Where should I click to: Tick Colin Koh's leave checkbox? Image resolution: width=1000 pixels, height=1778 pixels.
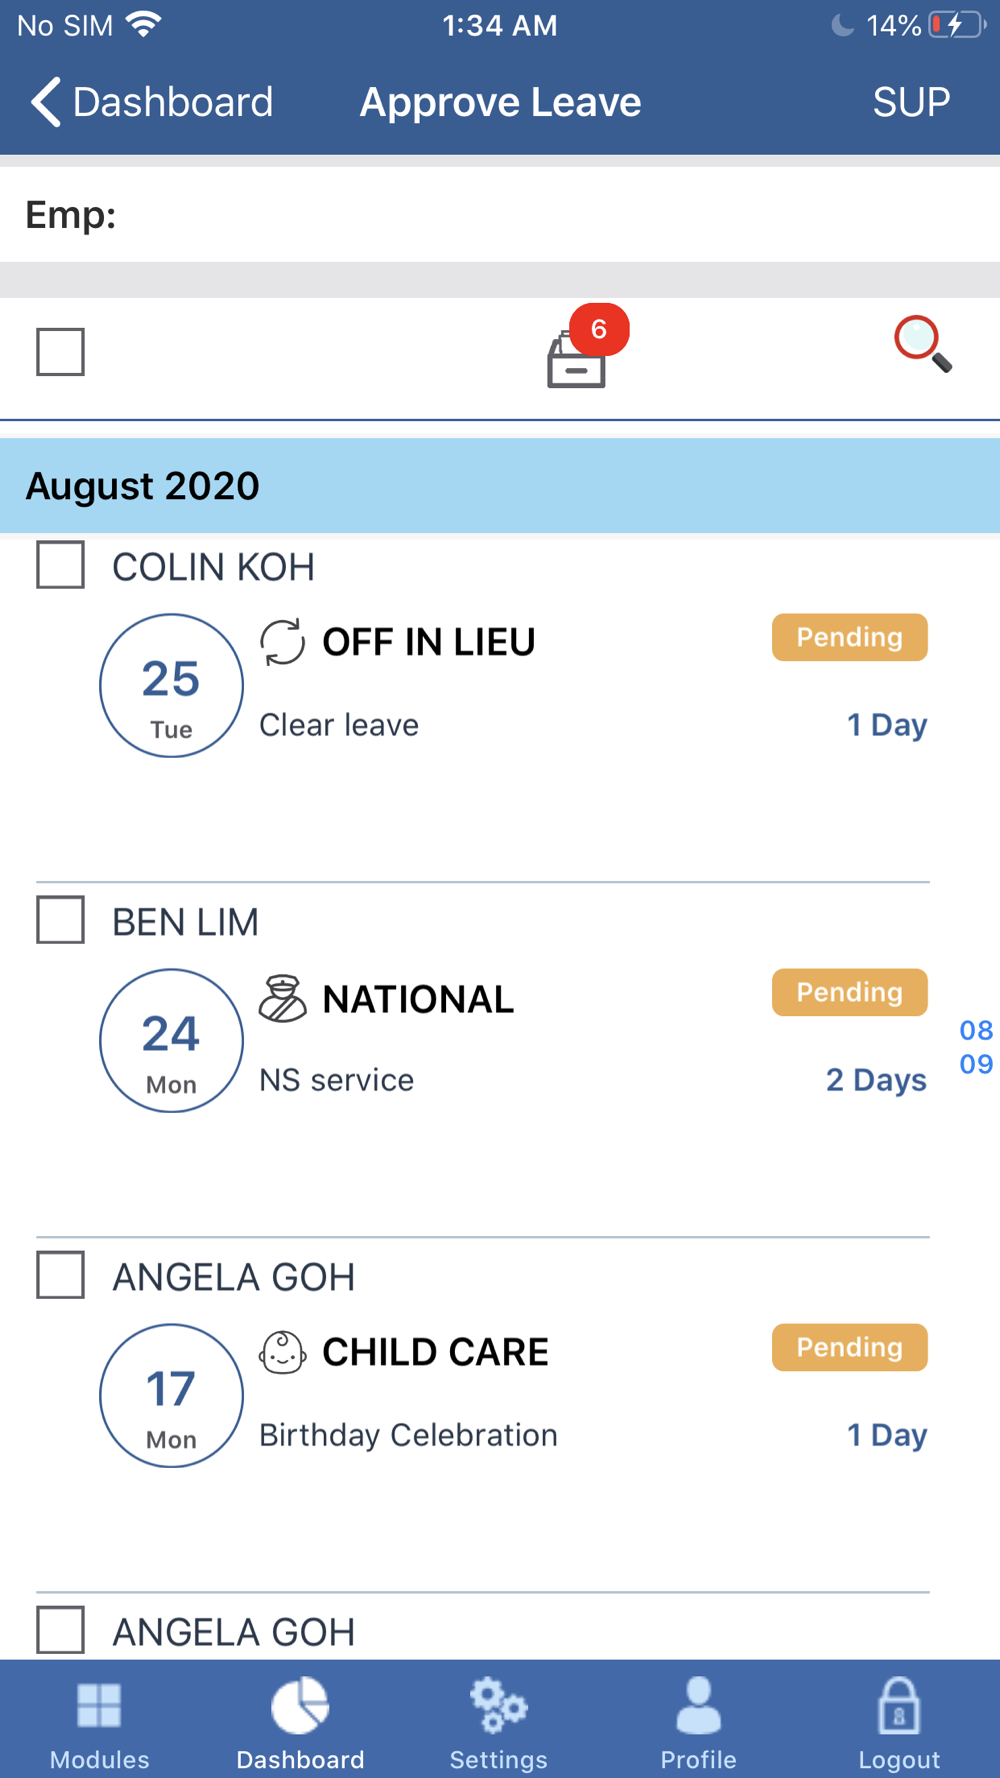click(x=60, y=565)
